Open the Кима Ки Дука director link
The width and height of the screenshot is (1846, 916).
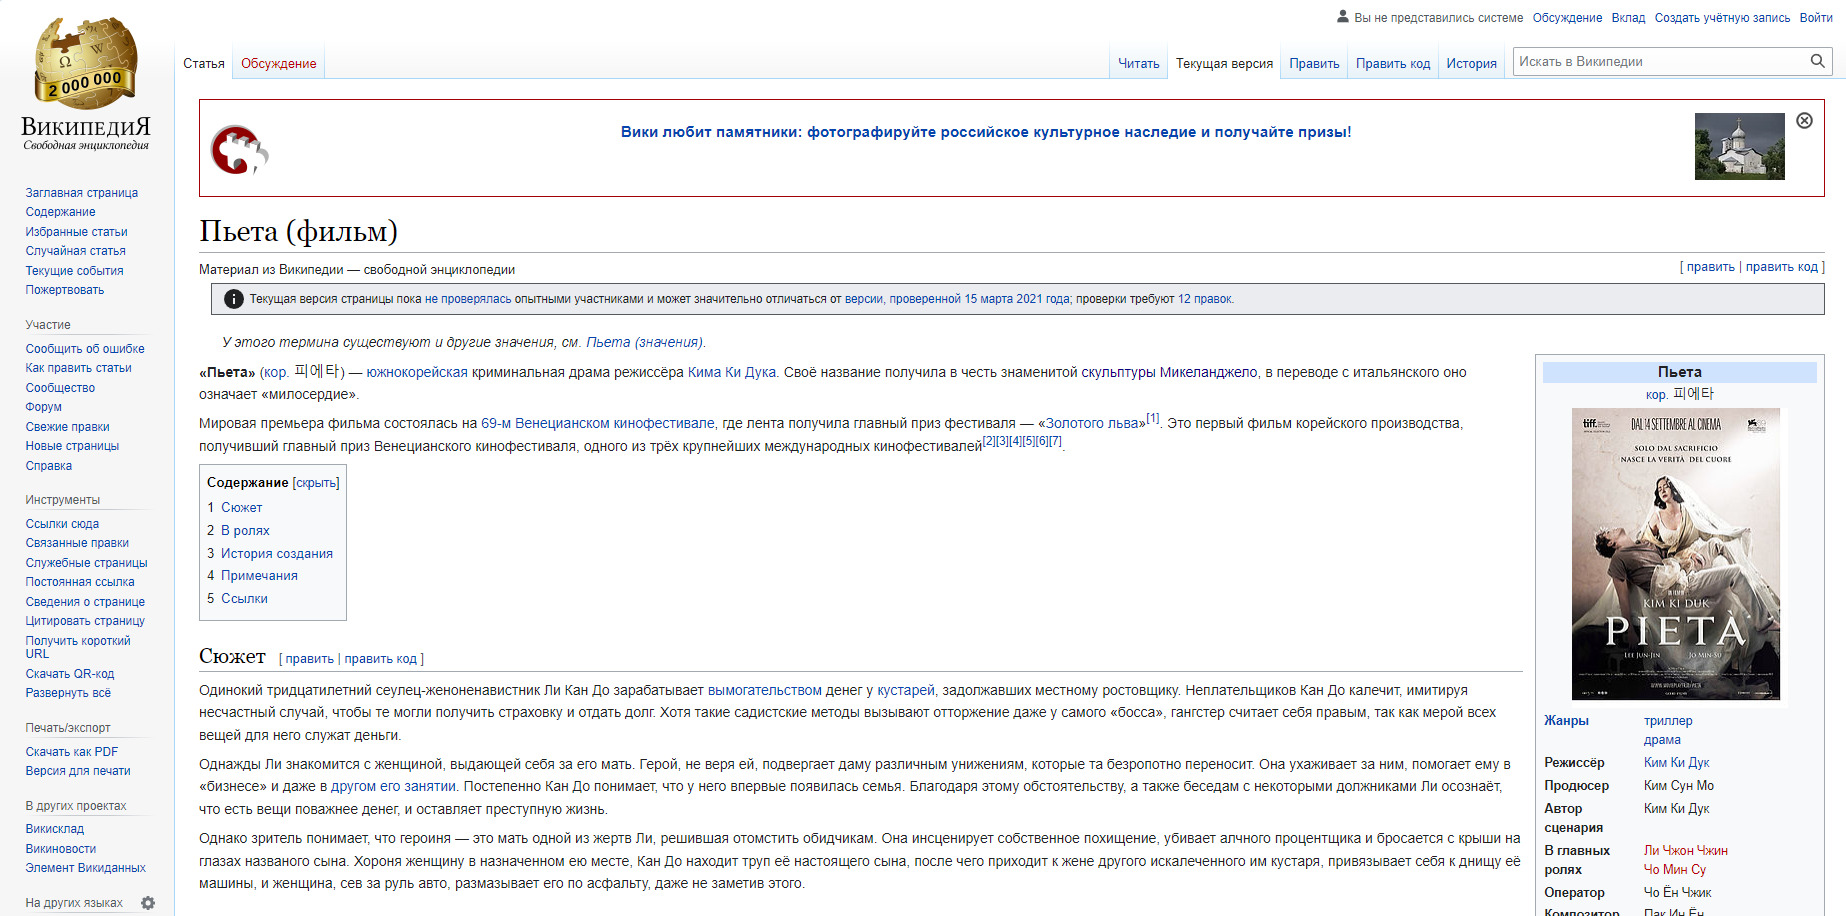click(x=731, y=372)
